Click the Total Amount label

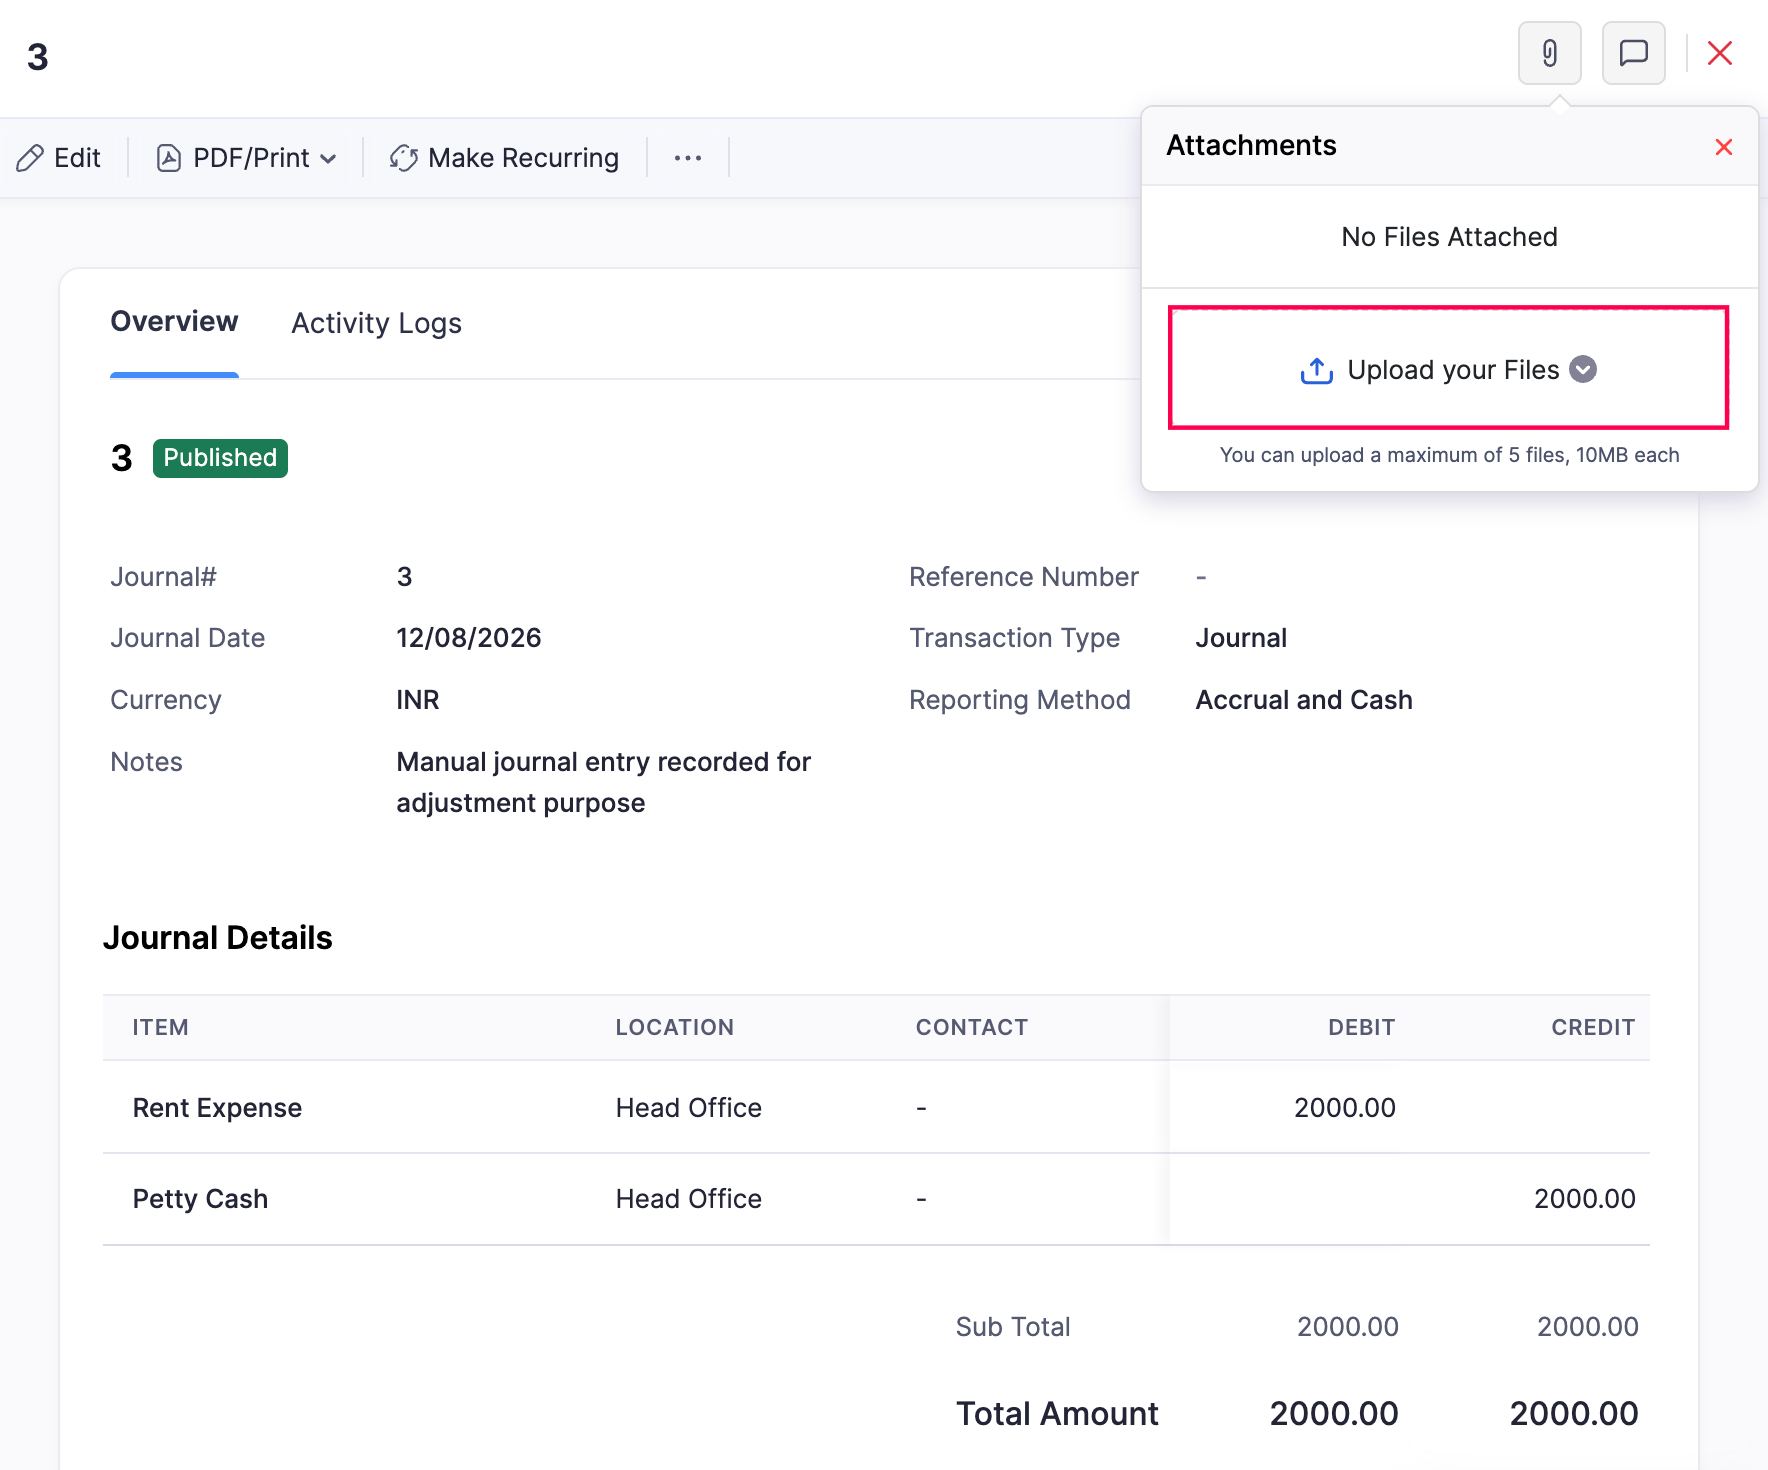coord(1057,1413)
